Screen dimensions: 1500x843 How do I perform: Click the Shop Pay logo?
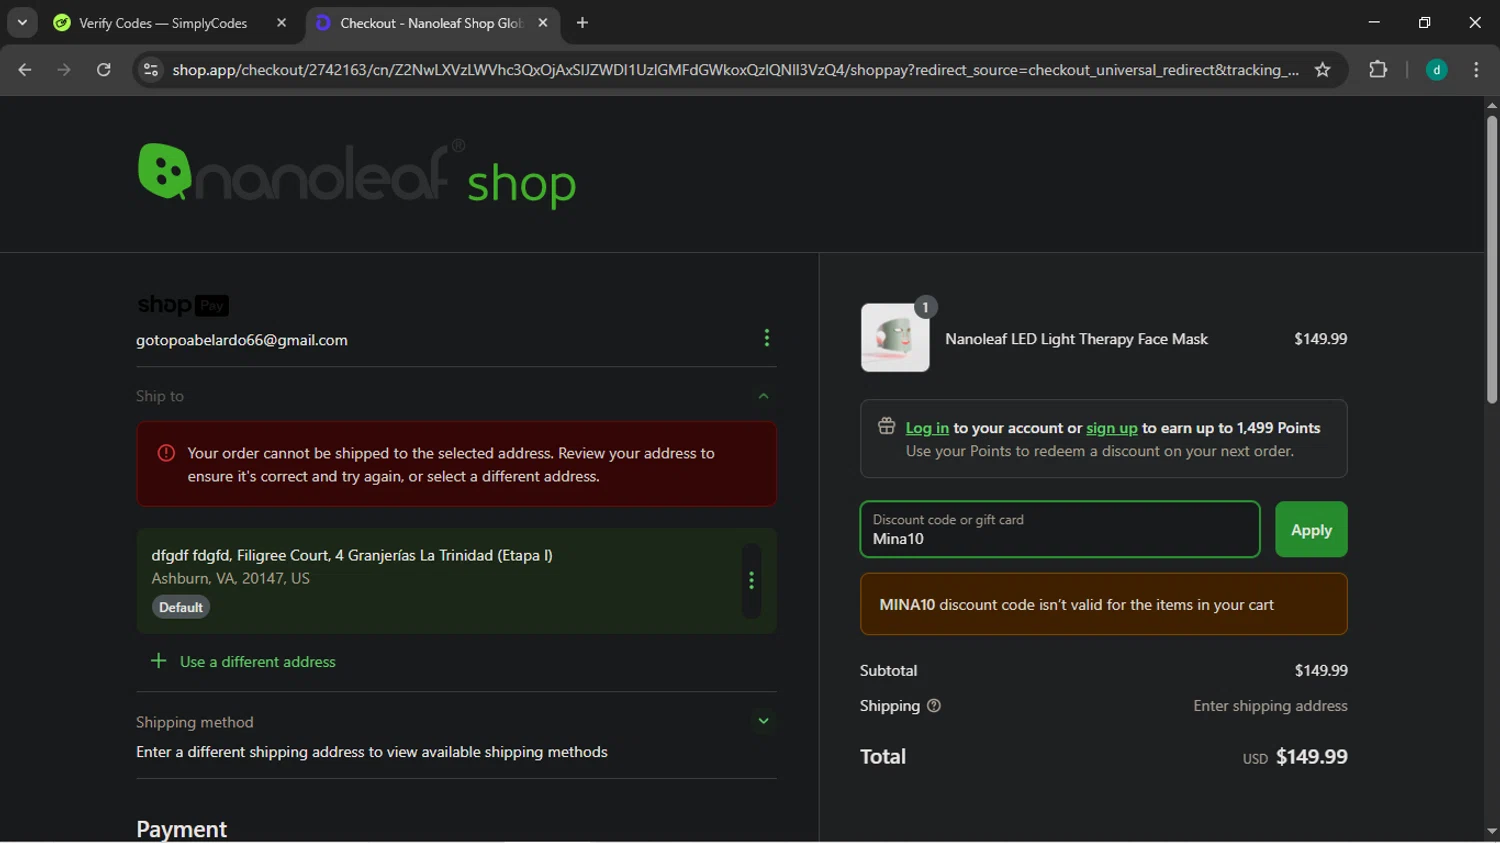click(x=183, y=305)
